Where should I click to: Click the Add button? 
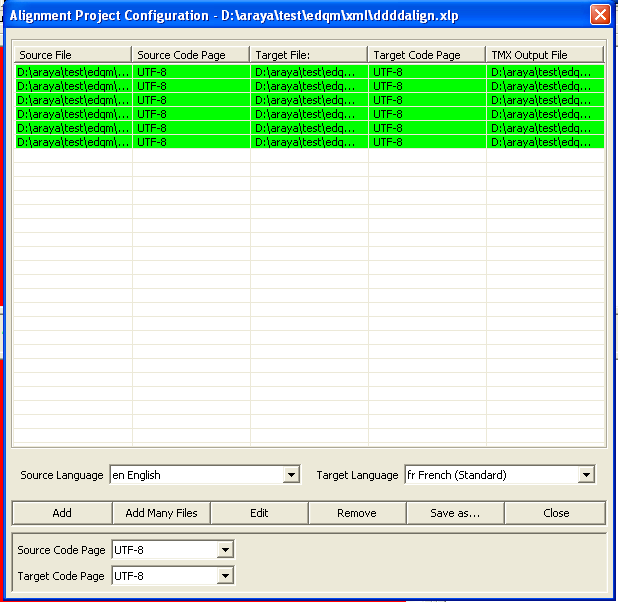tap(62, 513)
